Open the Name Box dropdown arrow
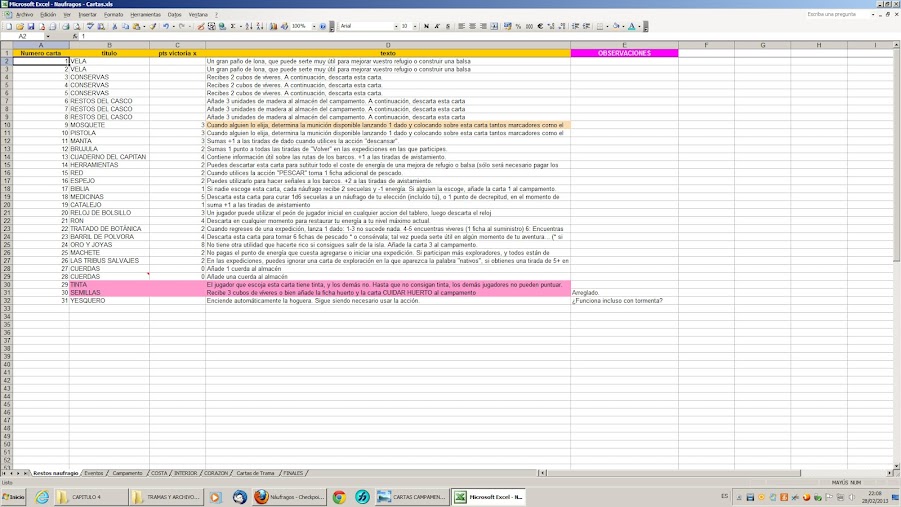The image size is (901, 507). [48, 36]
